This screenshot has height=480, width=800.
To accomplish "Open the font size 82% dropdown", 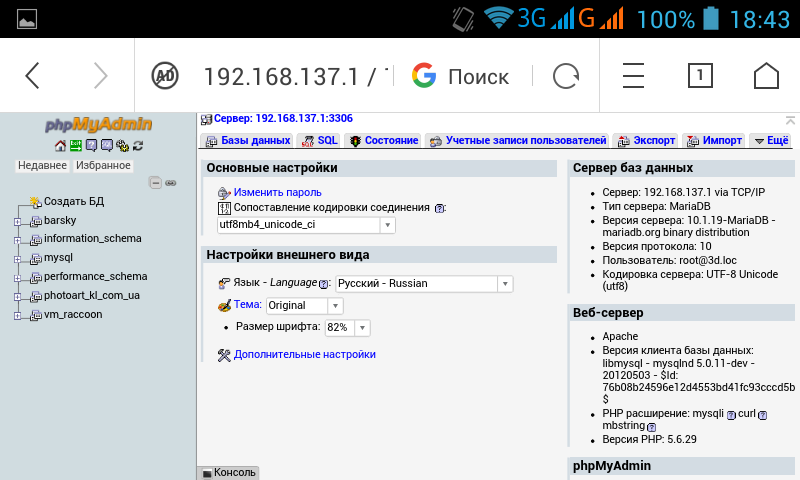I will click(x=347, y=328).
